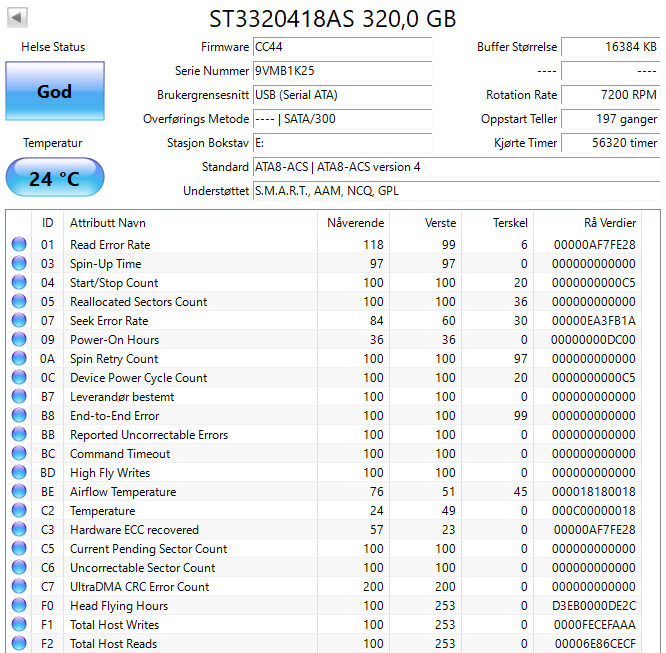Click the Rå Verdier column header

pos(609,222)
